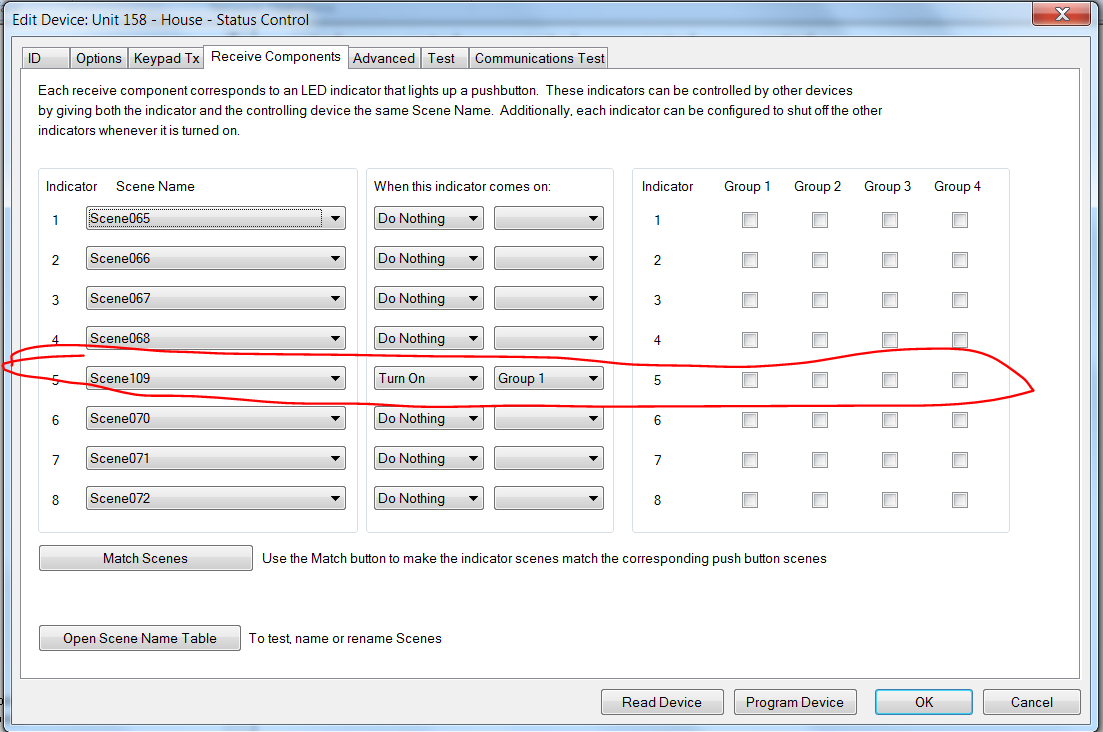The image size is (1103, 732).
Task: Switch to the Keypad Tx tab
Action: point(166,58)
